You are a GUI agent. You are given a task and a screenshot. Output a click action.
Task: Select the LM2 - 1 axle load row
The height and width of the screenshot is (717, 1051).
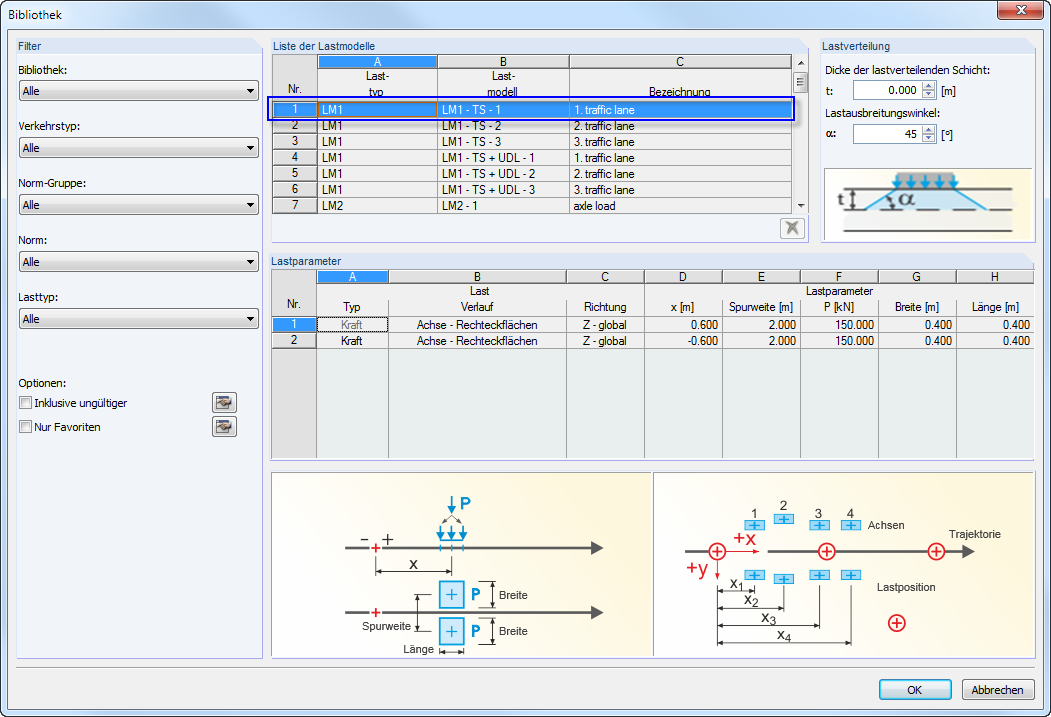[x=532, y=206]
